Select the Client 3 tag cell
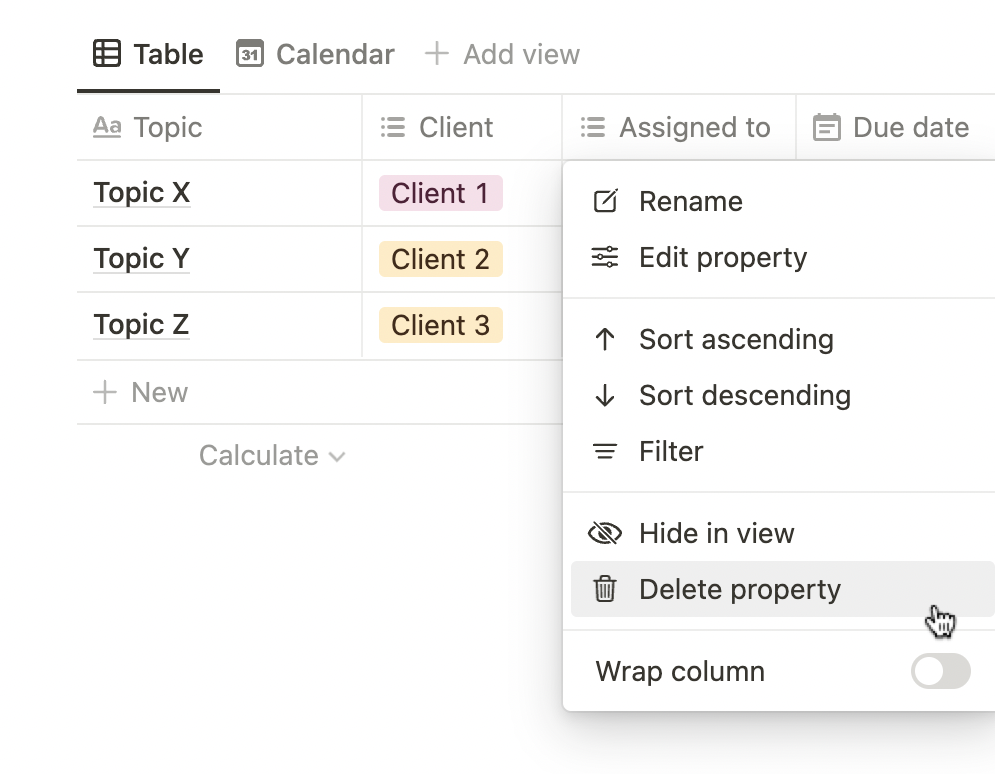The width and height of the screenshot is (995, 774). (x=440, y=326)
